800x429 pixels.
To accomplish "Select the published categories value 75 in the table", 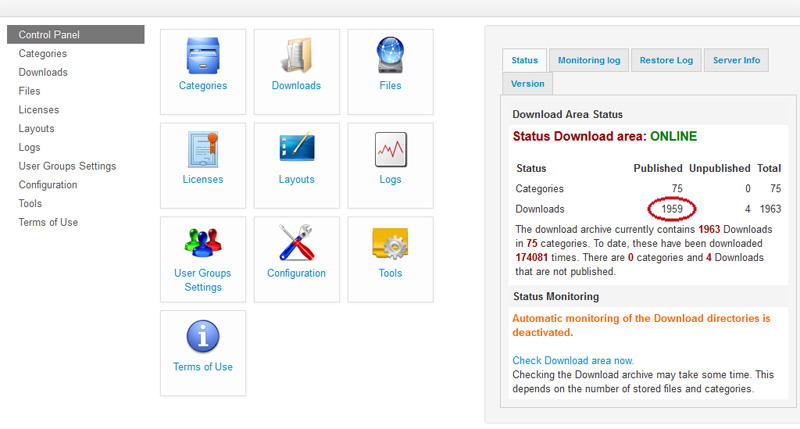I will pyautogui.click(x=677, y=189).
